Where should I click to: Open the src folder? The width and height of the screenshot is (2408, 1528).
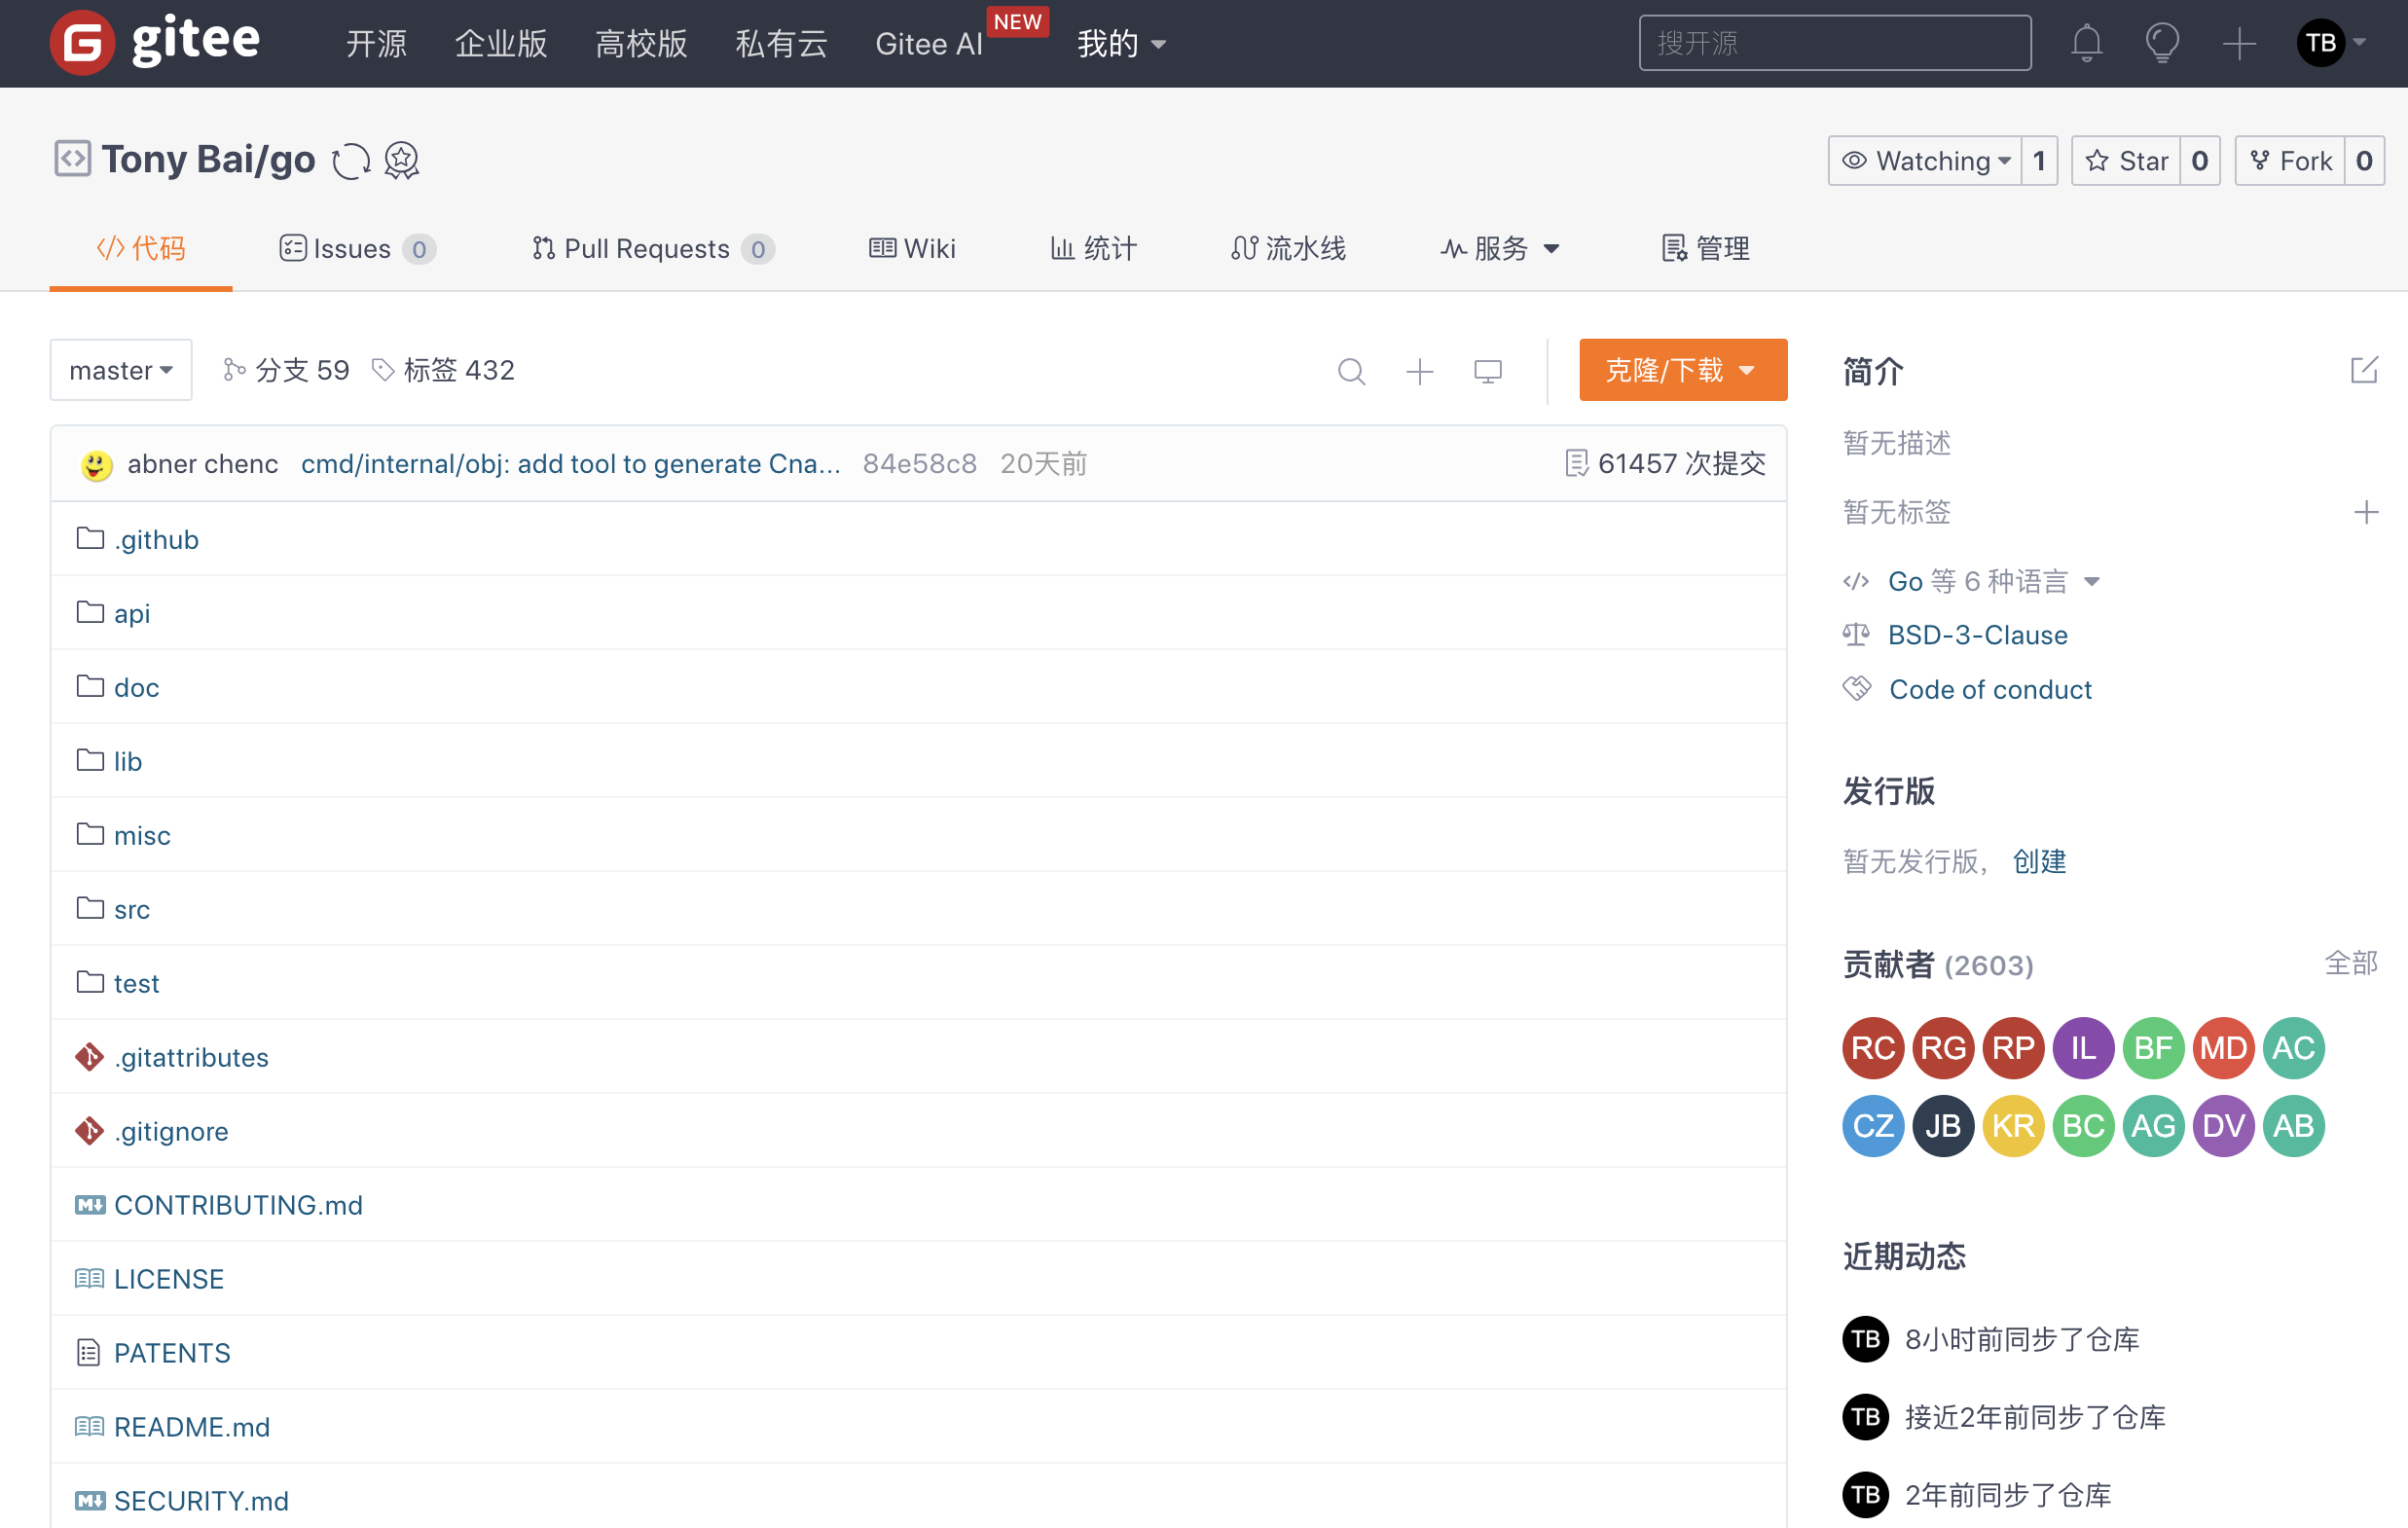(x=131, y=909)
